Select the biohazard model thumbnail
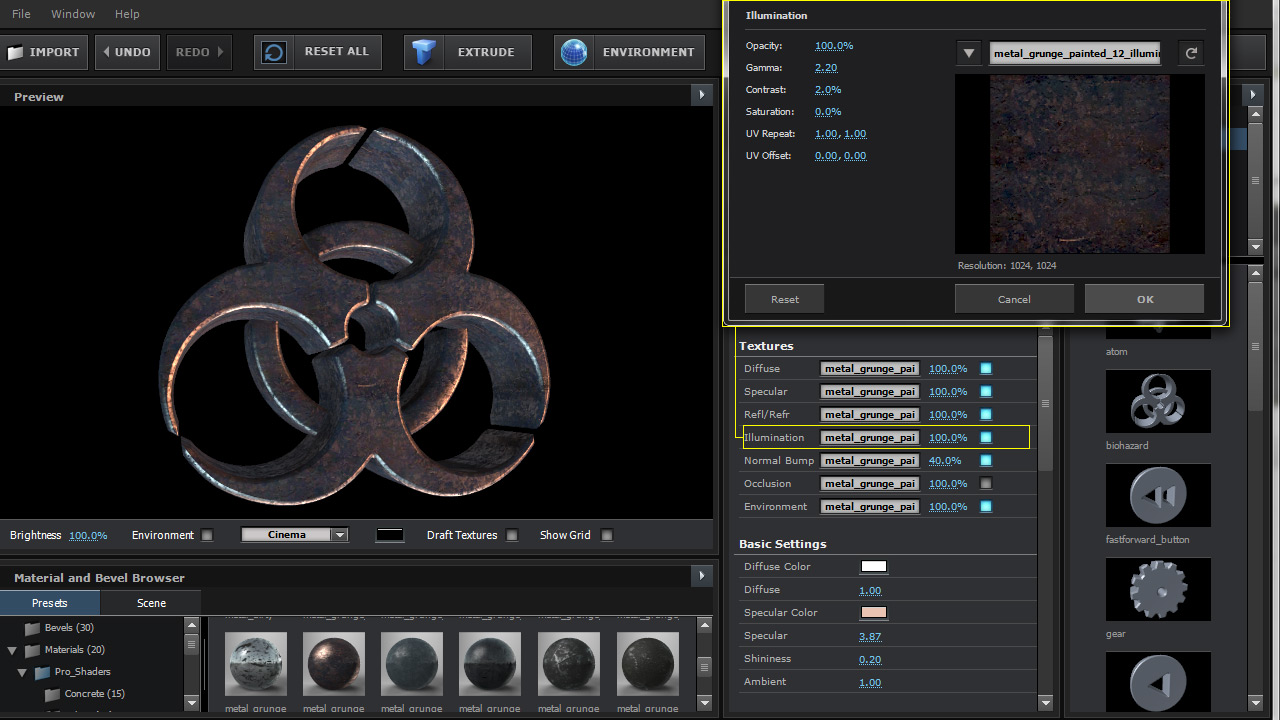Screen dimensions: 1280x720 (x=1158, y=402)
